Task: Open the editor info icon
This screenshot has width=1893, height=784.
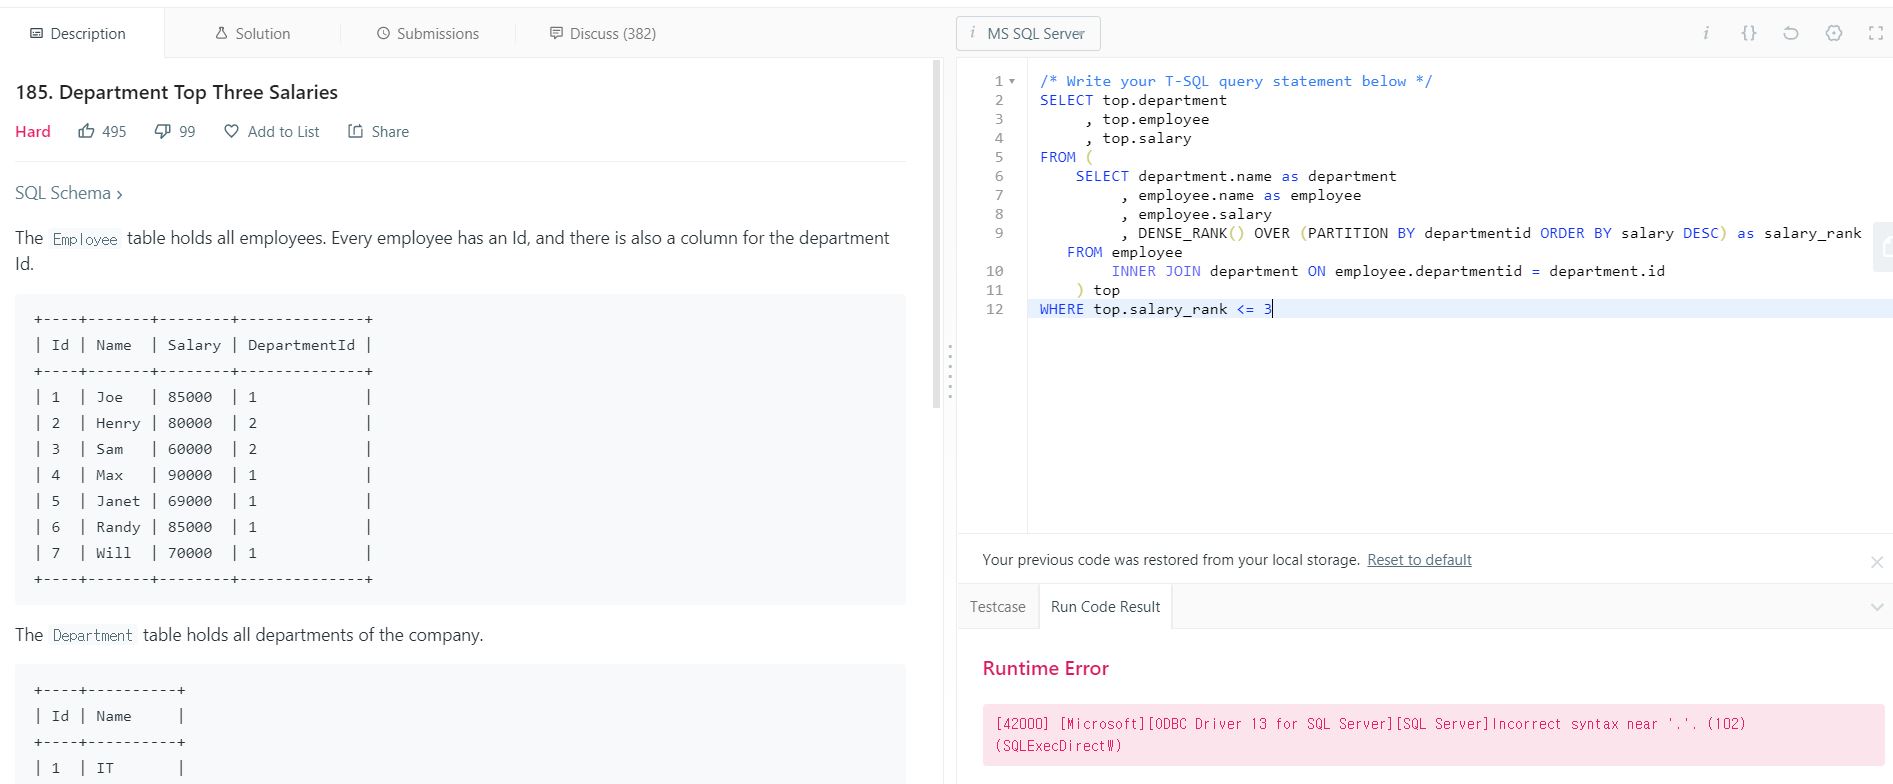Action: coord(1705,33)
